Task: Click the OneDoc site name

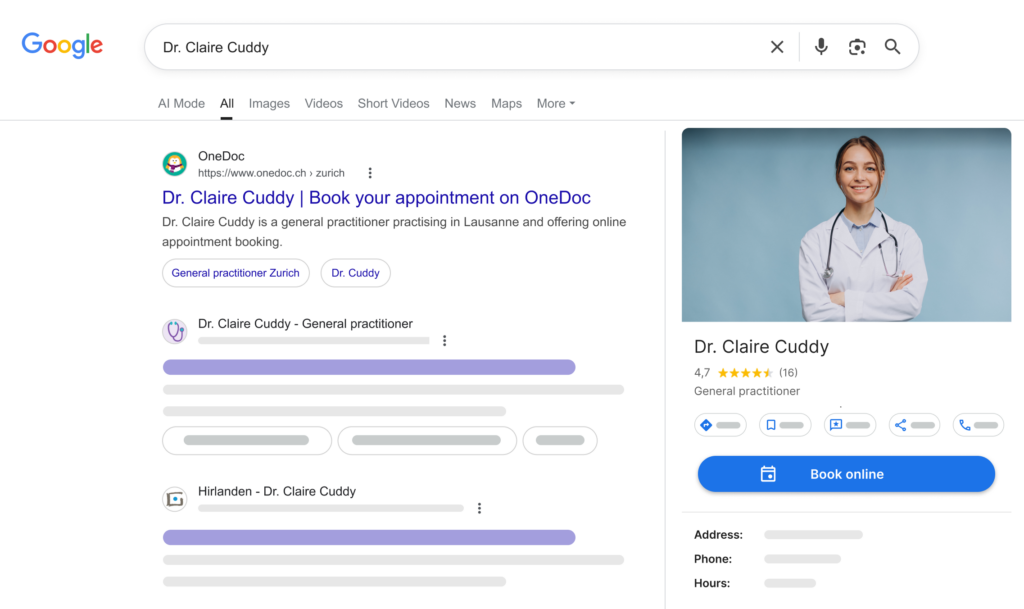Action: (x=221, y=156)
